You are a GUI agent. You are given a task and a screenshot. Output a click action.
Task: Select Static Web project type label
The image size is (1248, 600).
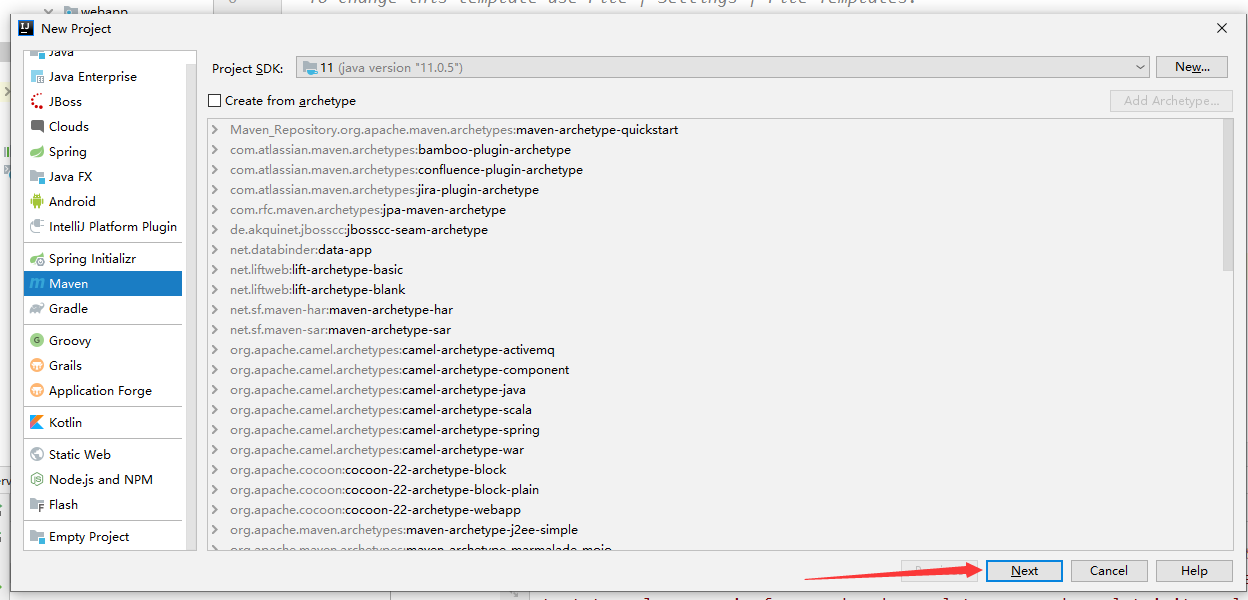click(x=80, y=455)
